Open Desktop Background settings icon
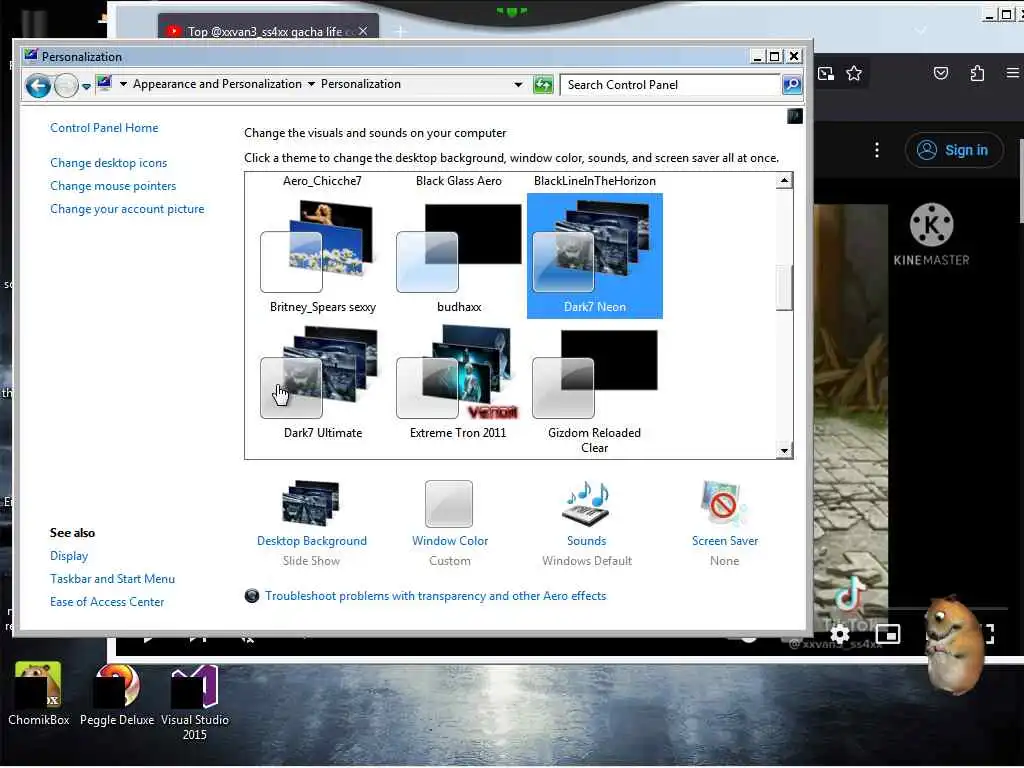 tap(311, 503)
